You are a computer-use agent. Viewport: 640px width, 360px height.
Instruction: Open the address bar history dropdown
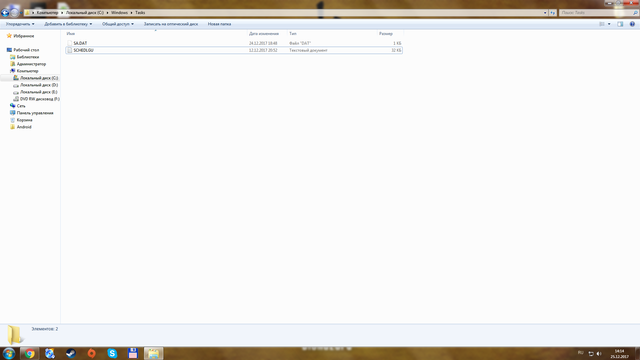(x=545, y=13)
